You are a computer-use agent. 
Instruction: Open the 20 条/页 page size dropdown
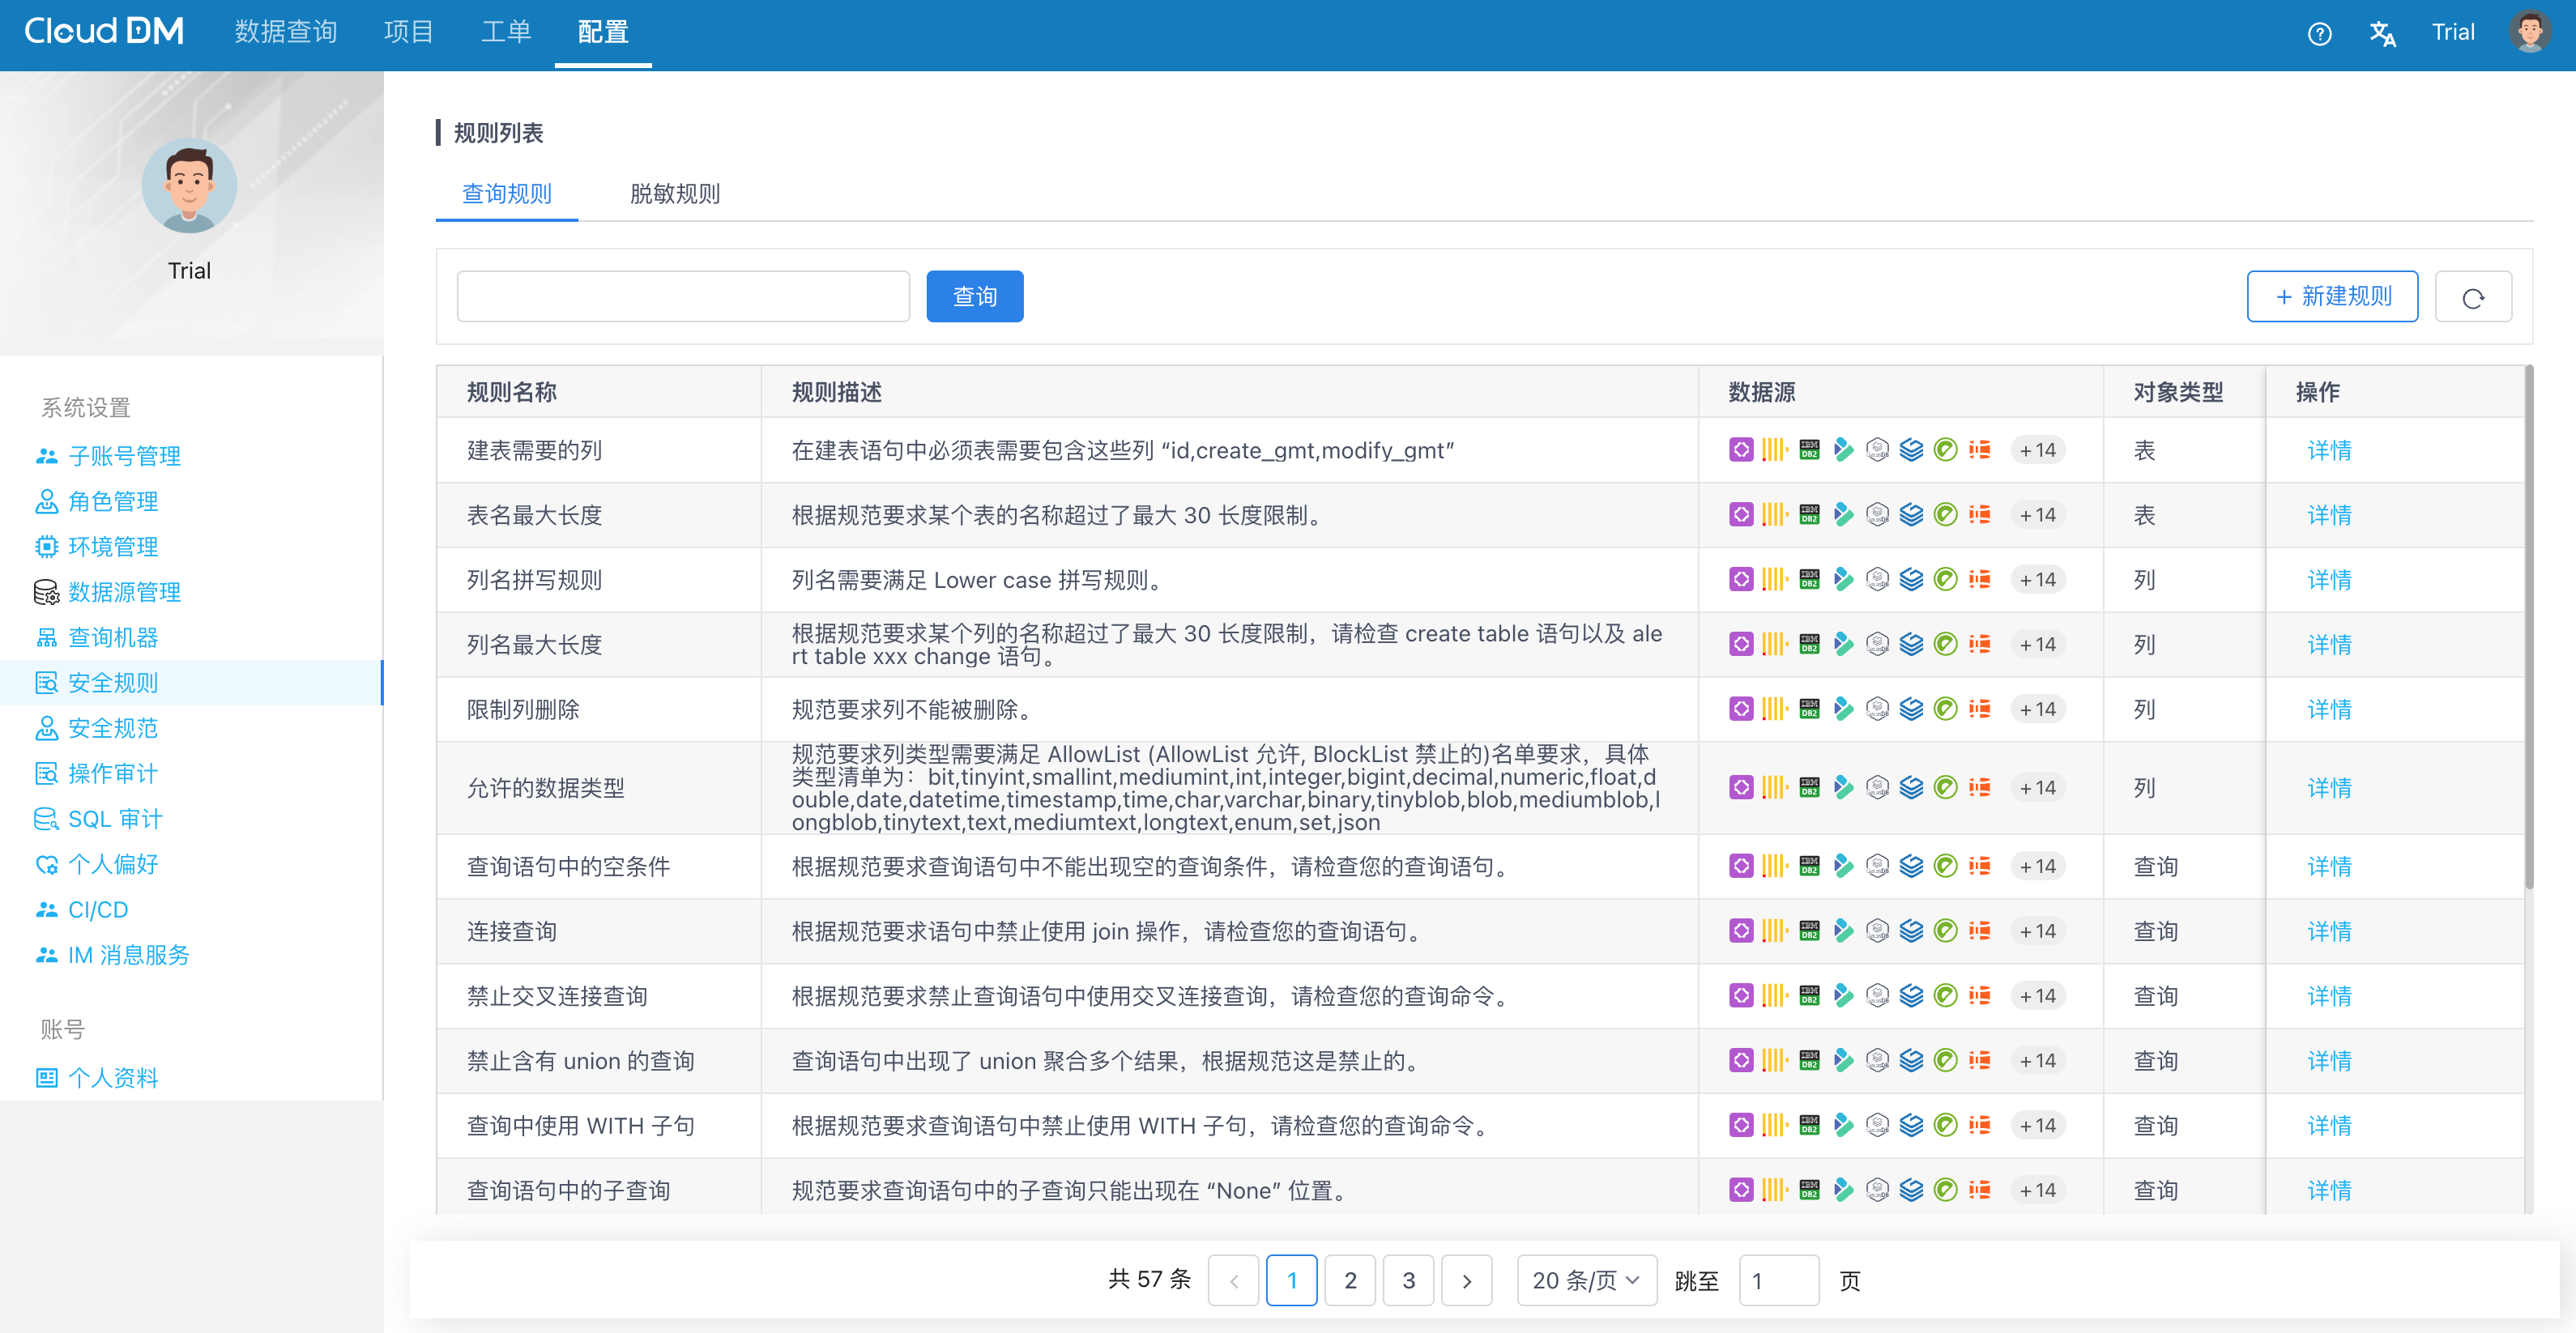(1586, 1280)
